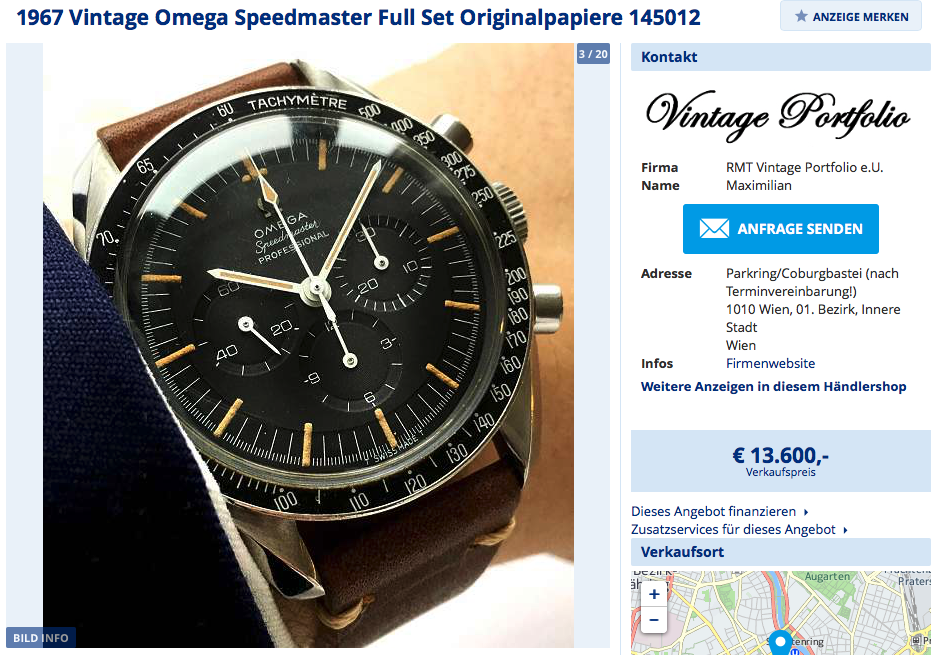
Task: Zoom in the map with plus
Action: [x=654, y=594]
